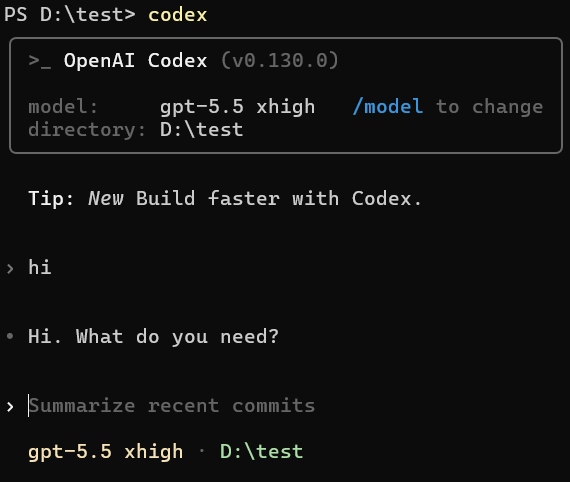Screen dimensions: 570x482
Task: Click the italic "New" tip badge
Action: tap(106, 198)
